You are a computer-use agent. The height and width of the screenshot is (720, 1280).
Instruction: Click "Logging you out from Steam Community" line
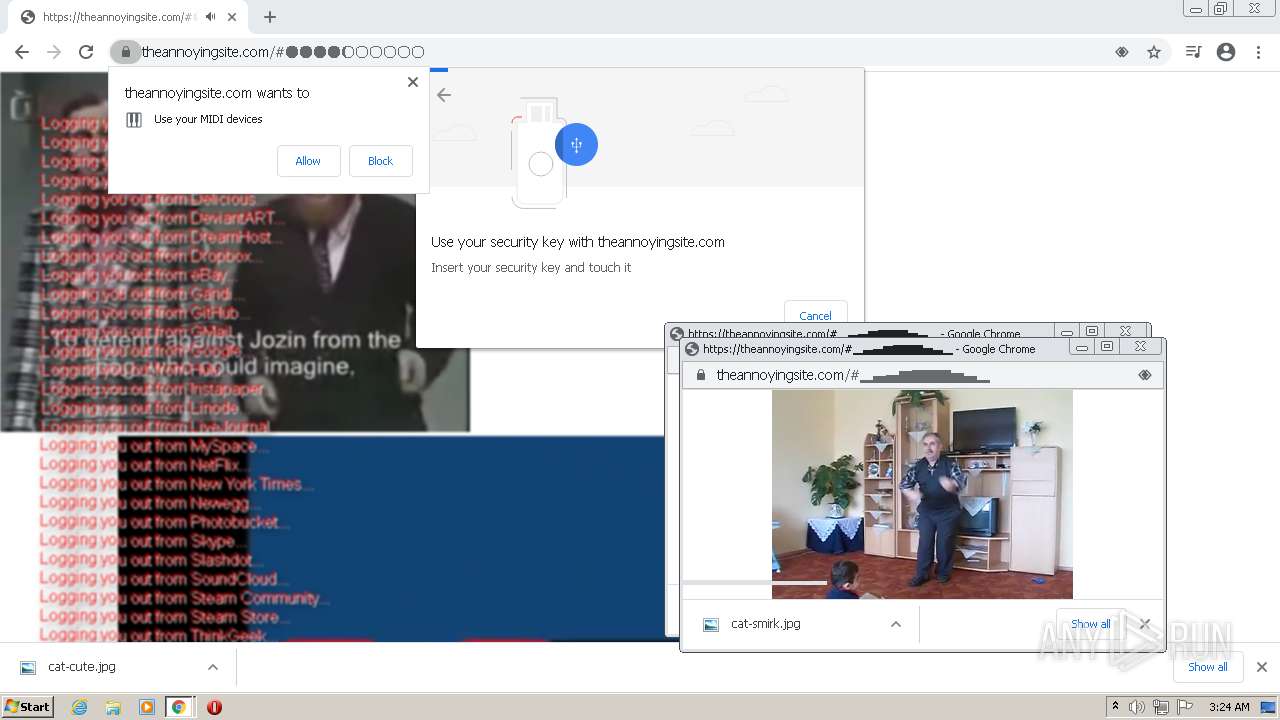(x=184, y=598)
